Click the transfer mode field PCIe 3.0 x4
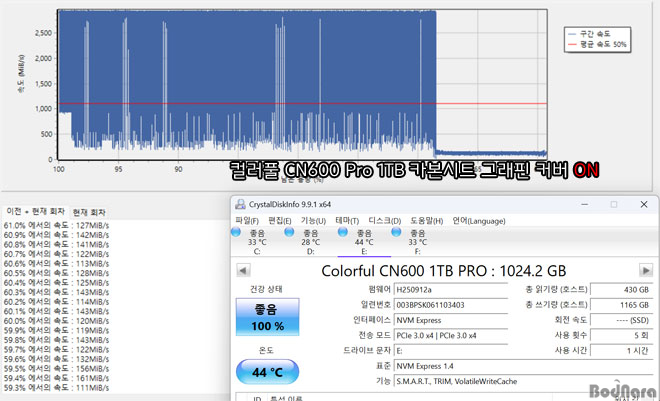 (x=451, y=335)
